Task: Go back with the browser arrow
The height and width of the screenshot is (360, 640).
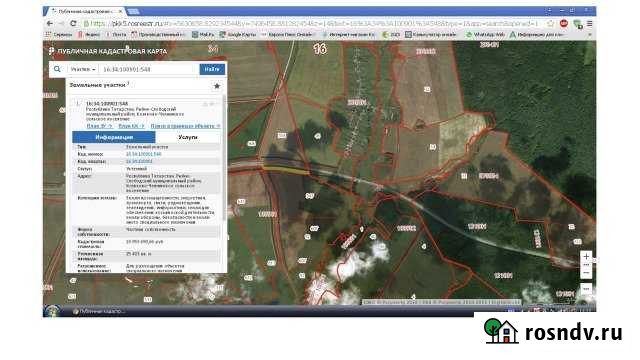Action: coord(50,24)
